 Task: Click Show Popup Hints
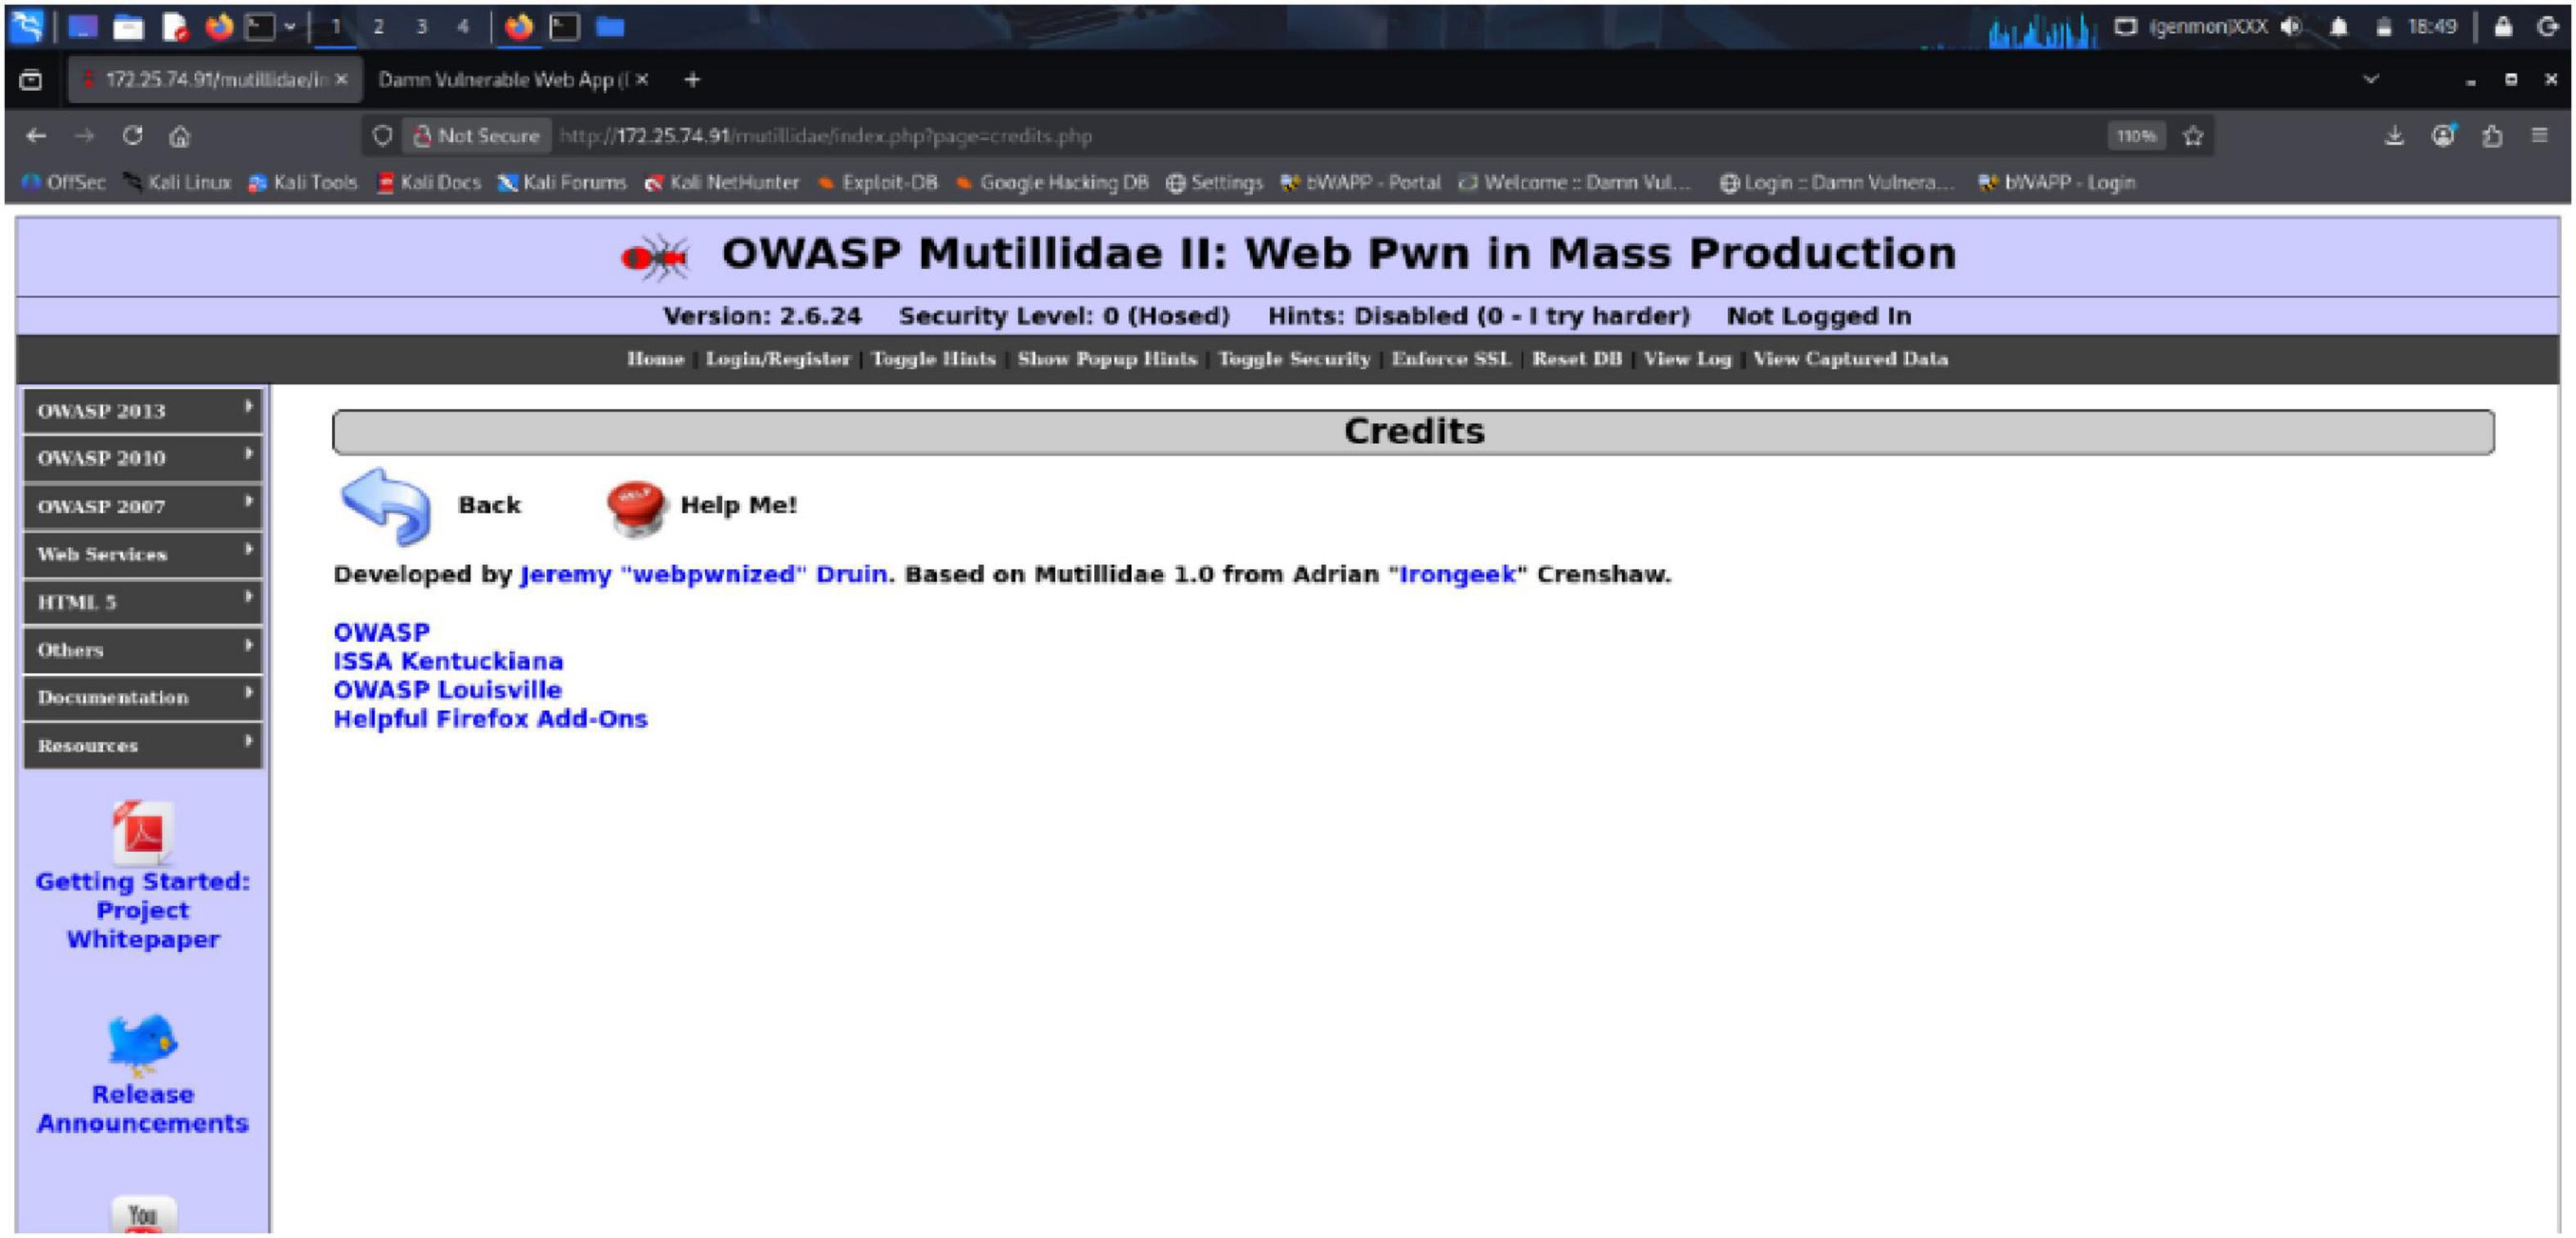tap(1107, 359)
